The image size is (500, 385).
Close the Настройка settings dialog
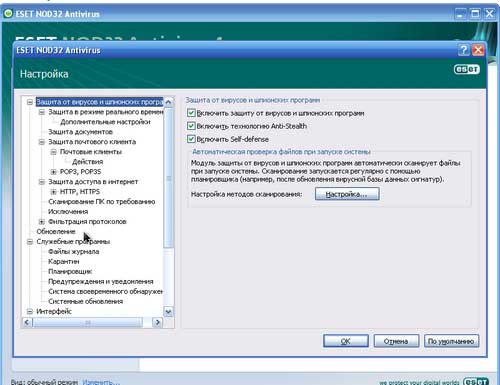pyautogui.click(x=478, y=50)
